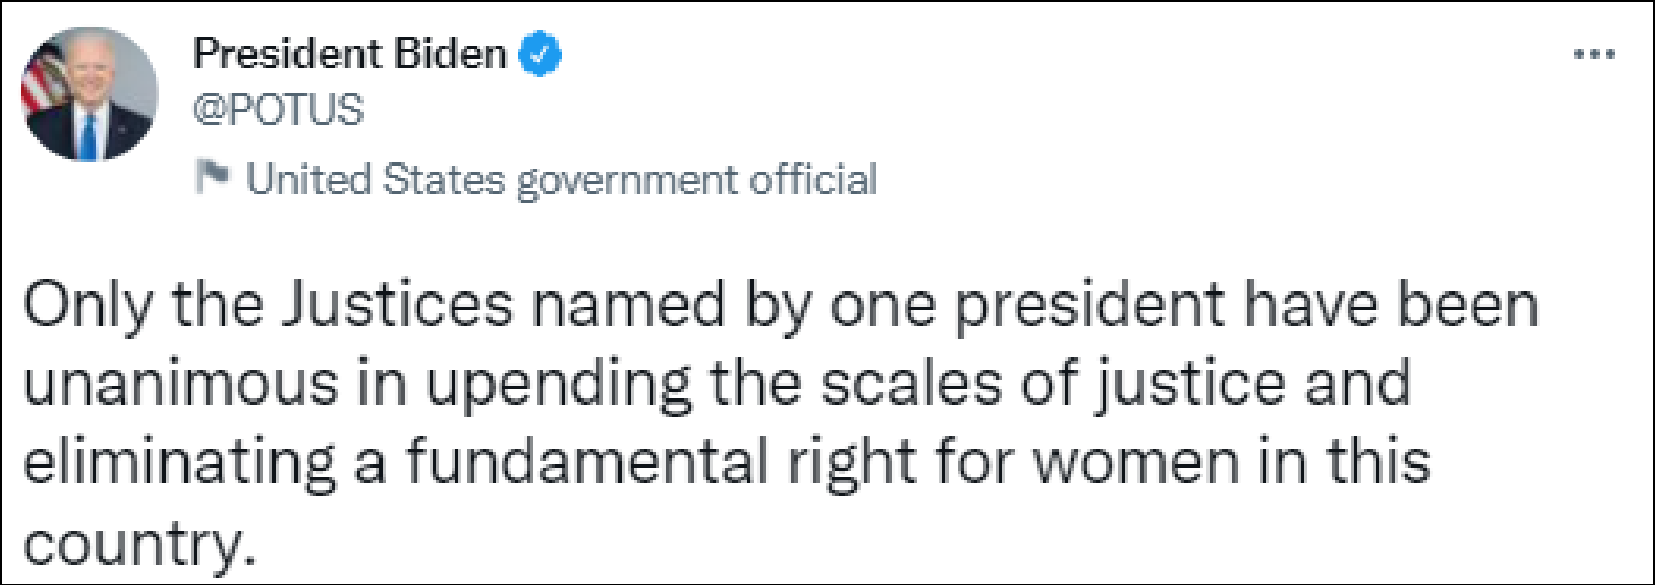
Task: Click the gray flag icon
Action: [x=212, y=177]
